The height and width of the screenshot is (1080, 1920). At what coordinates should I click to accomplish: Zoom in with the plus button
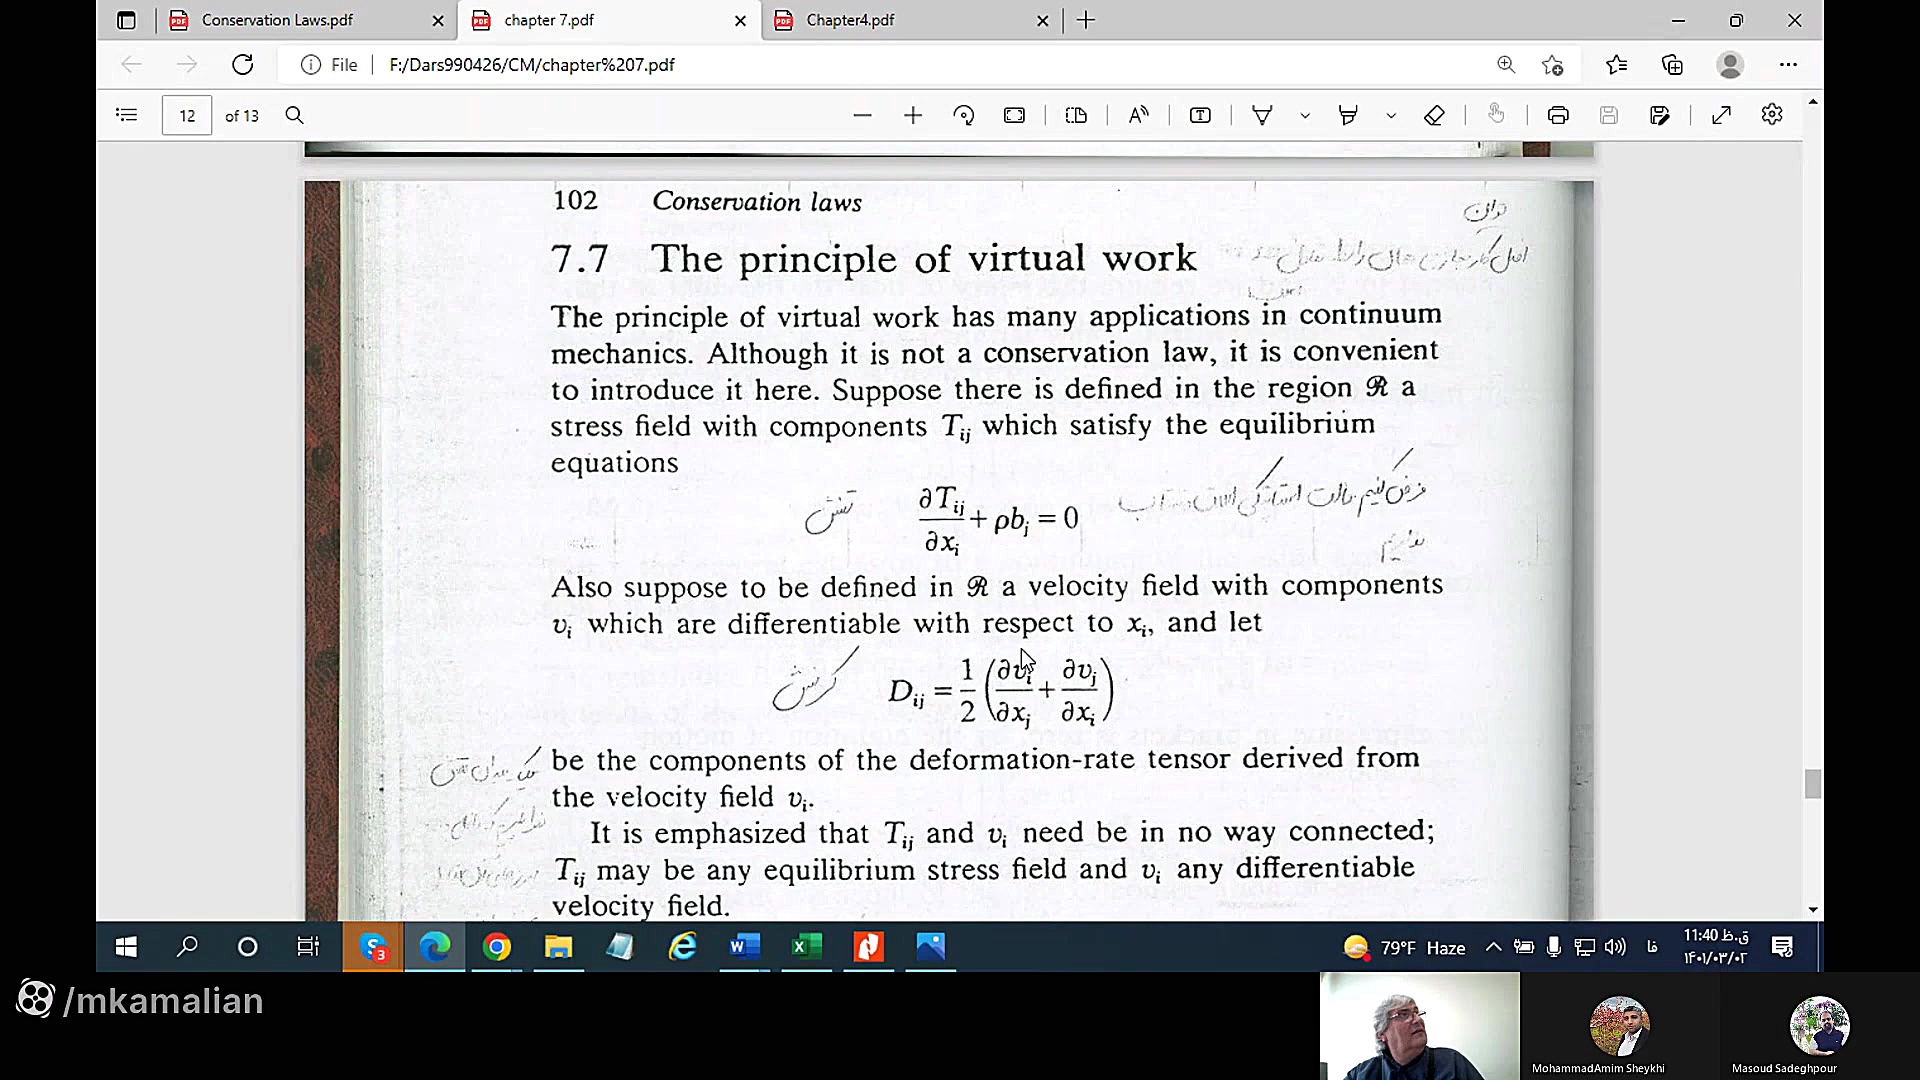pyautogui.click(x=913, y=116)
